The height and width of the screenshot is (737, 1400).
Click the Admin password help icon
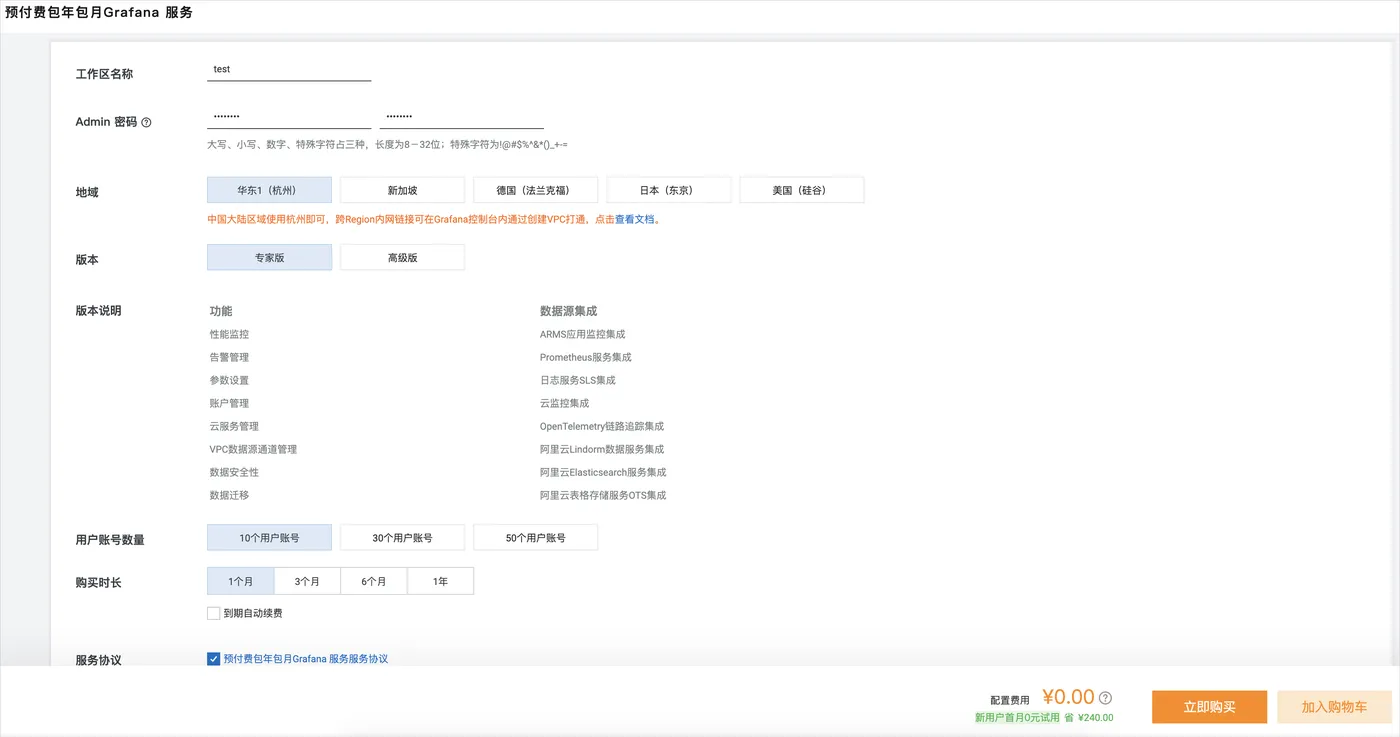146,122
